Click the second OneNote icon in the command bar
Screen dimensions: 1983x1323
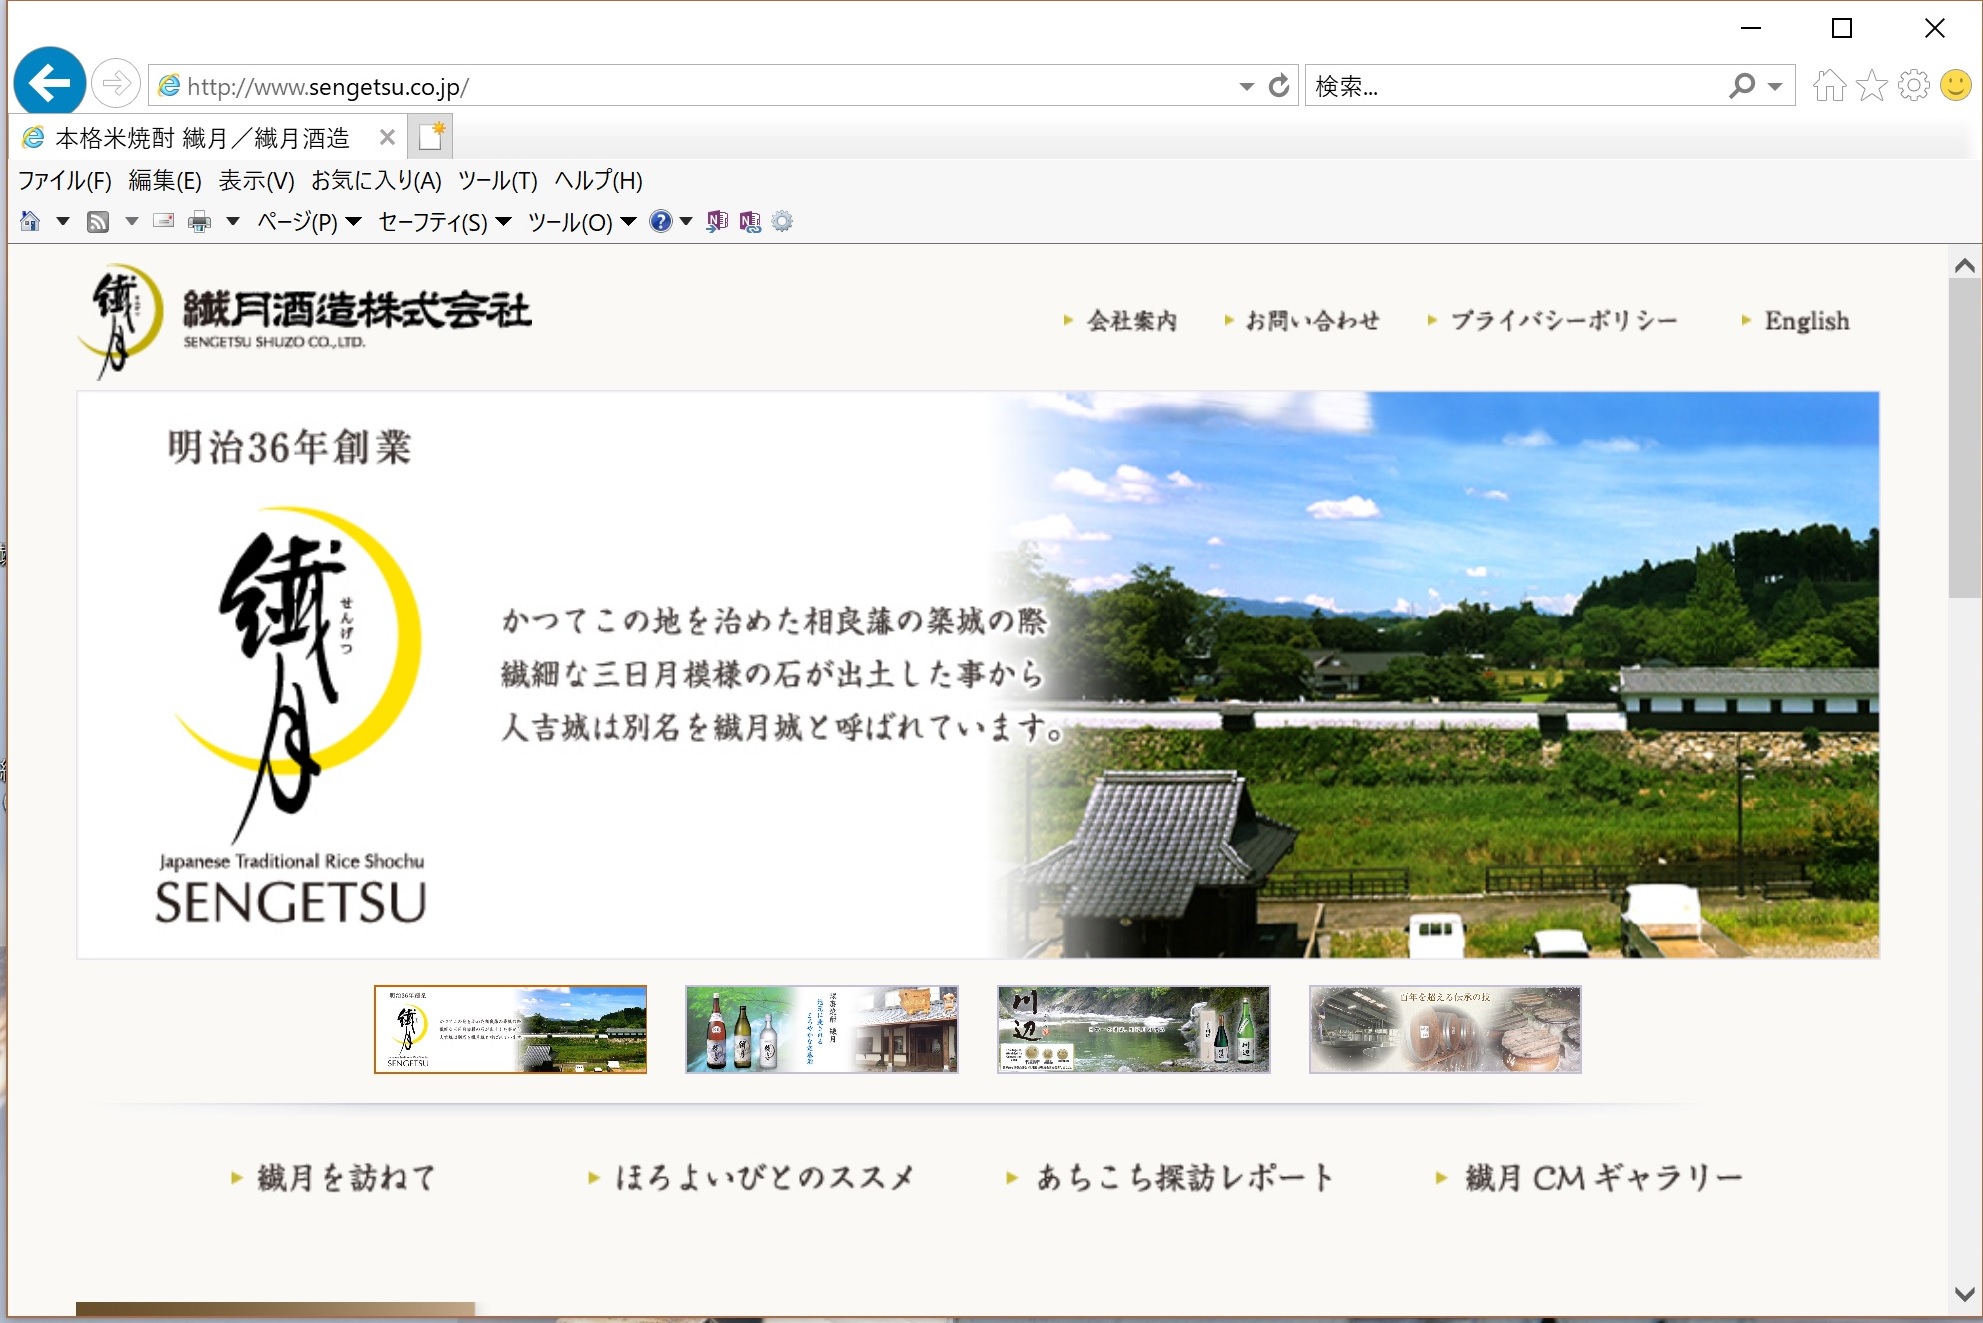[x=750, y=221]
